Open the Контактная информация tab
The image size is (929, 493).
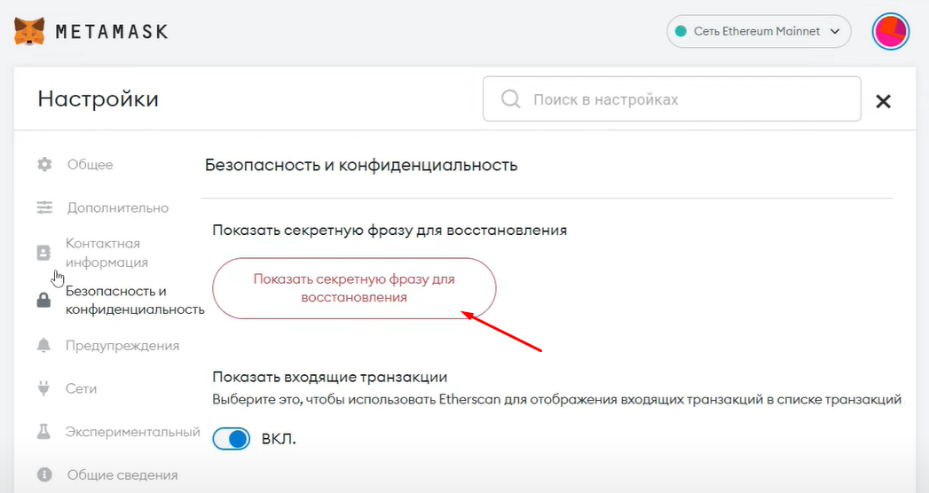pyautogui.click(x=106, y=253)
